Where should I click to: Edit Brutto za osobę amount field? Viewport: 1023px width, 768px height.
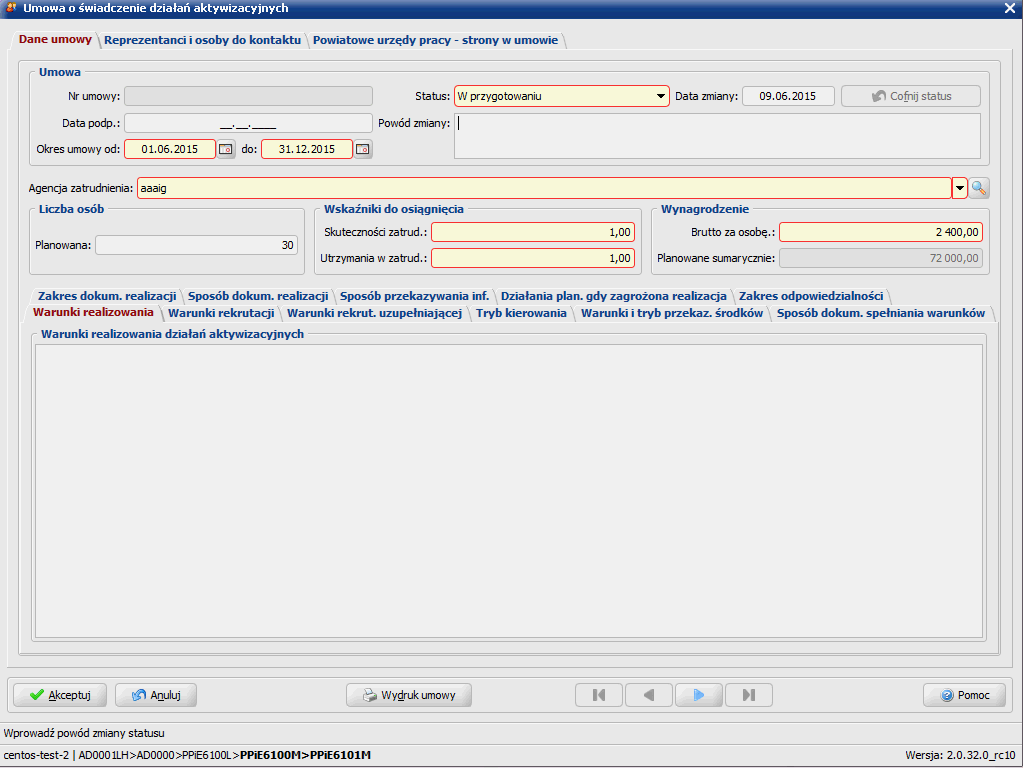click(x=881, y=232)
